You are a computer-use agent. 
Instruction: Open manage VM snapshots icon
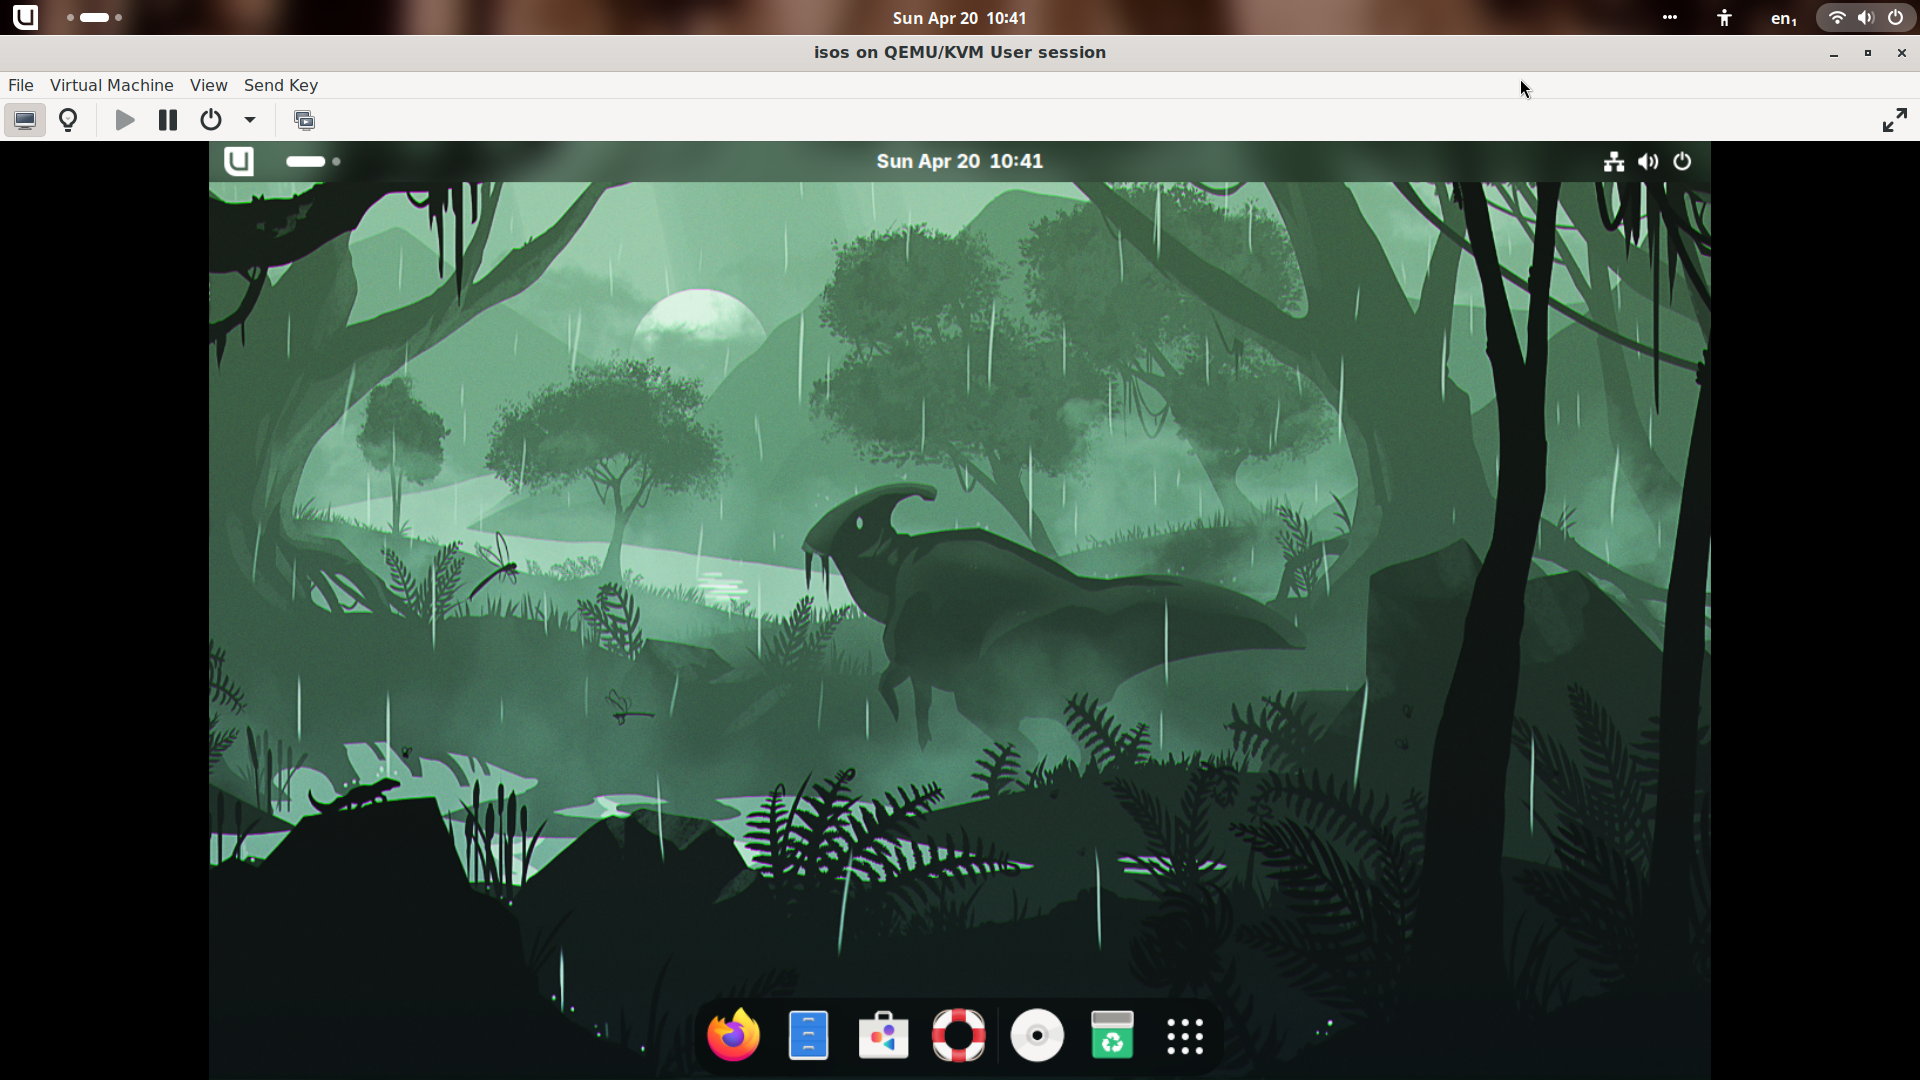(x=304, y=121)
